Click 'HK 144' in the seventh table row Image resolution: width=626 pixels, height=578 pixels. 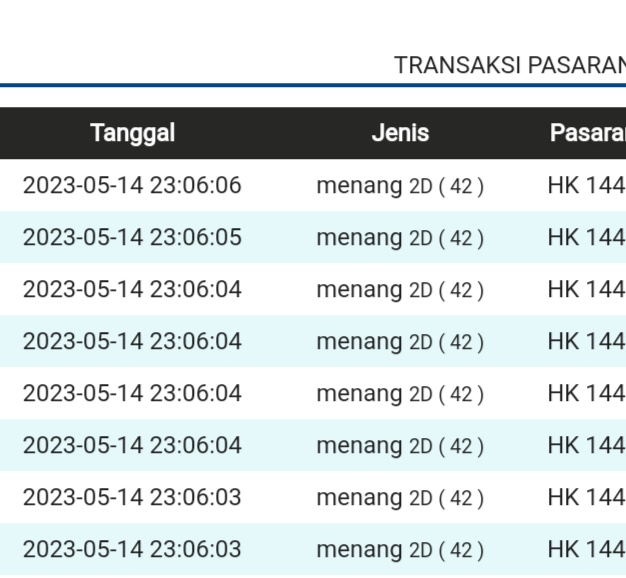point(586,498)
